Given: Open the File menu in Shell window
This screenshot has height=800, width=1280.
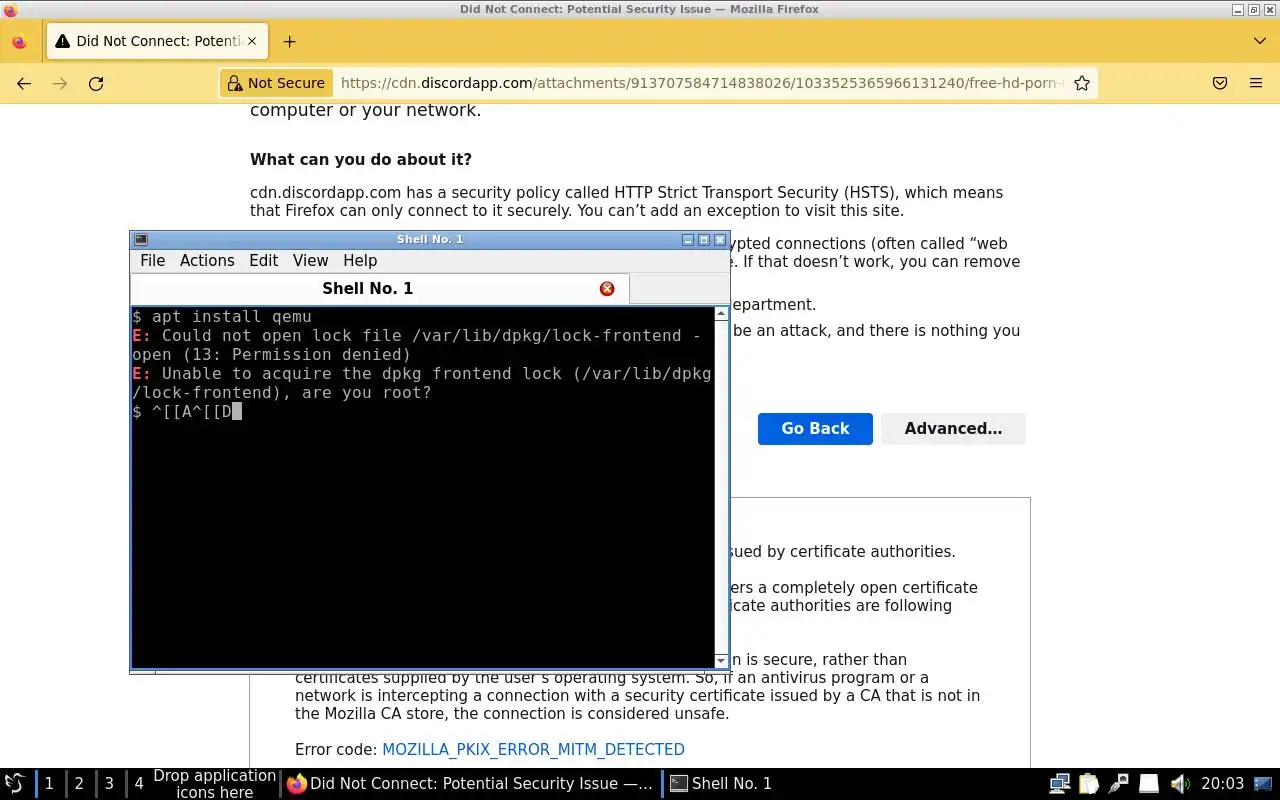Looking at the screenshot, I should 153,260.
